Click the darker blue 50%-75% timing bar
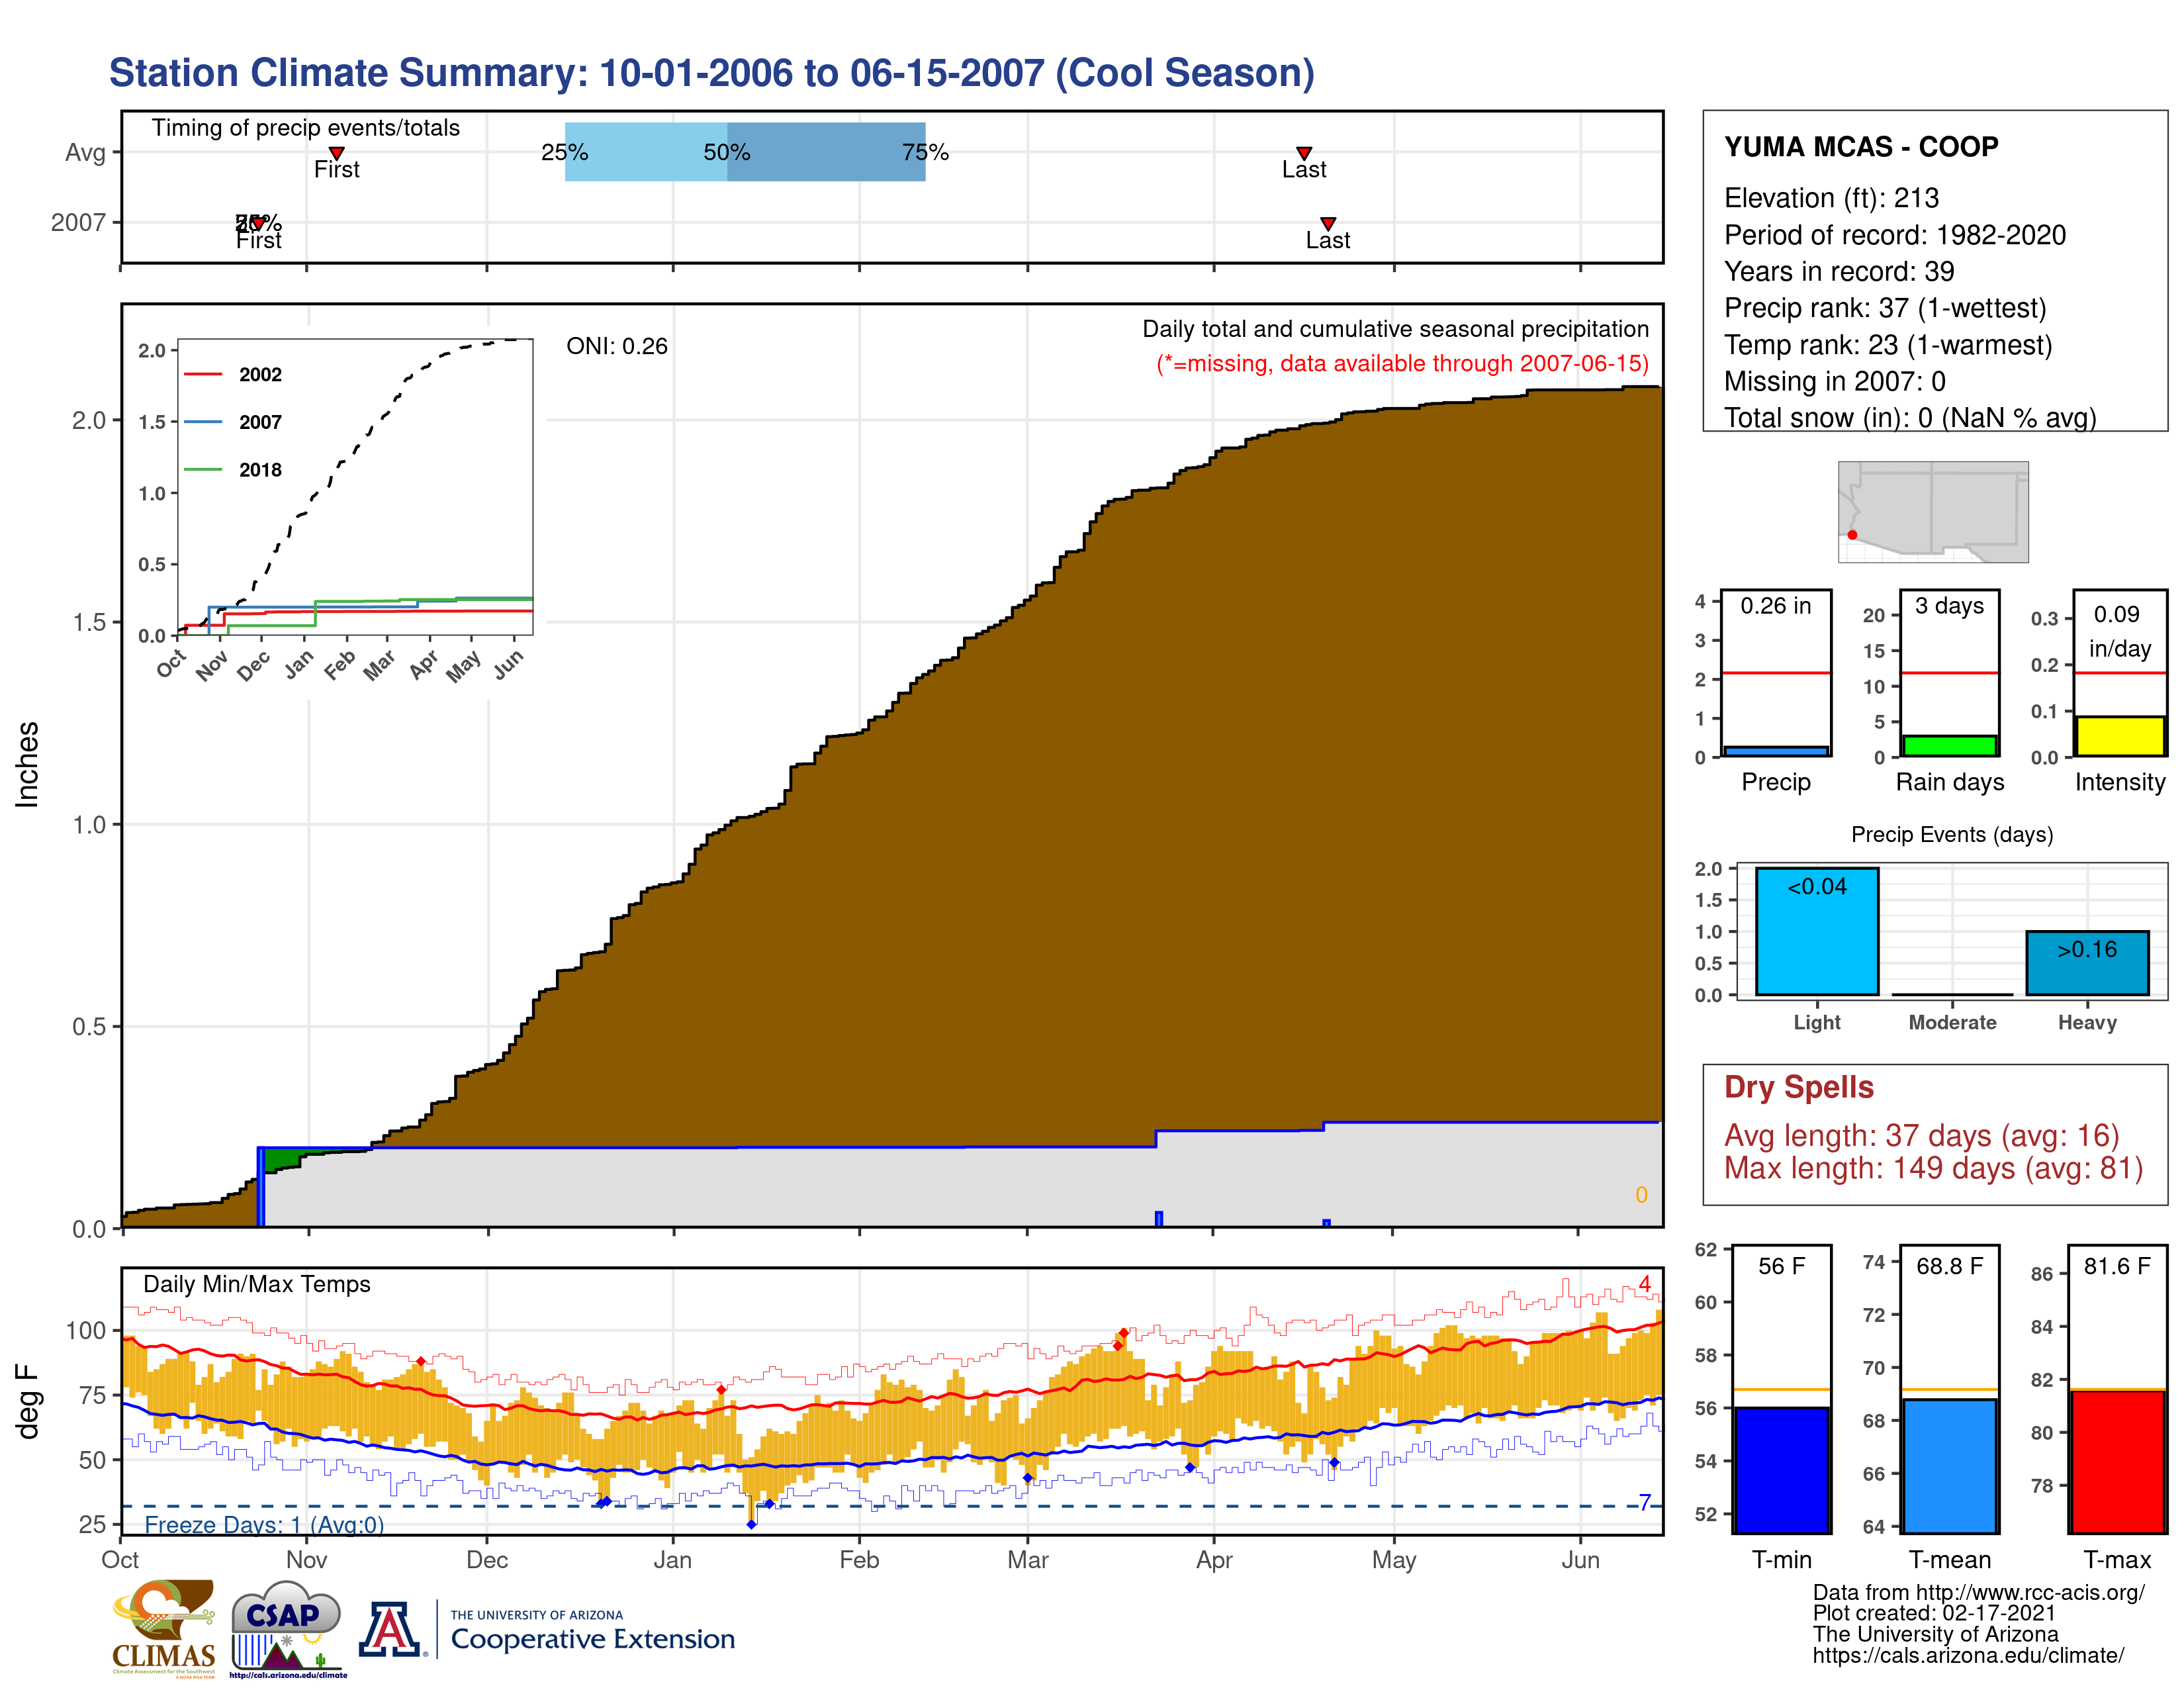This screenshot has height=1688, width=2184. 826,152
